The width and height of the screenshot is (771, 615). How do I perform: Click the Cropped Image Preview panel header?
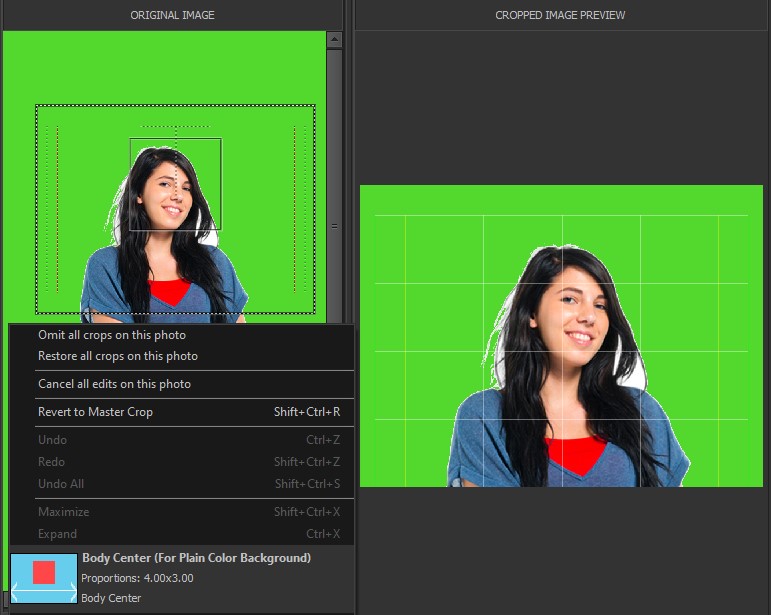coord(560,15)
